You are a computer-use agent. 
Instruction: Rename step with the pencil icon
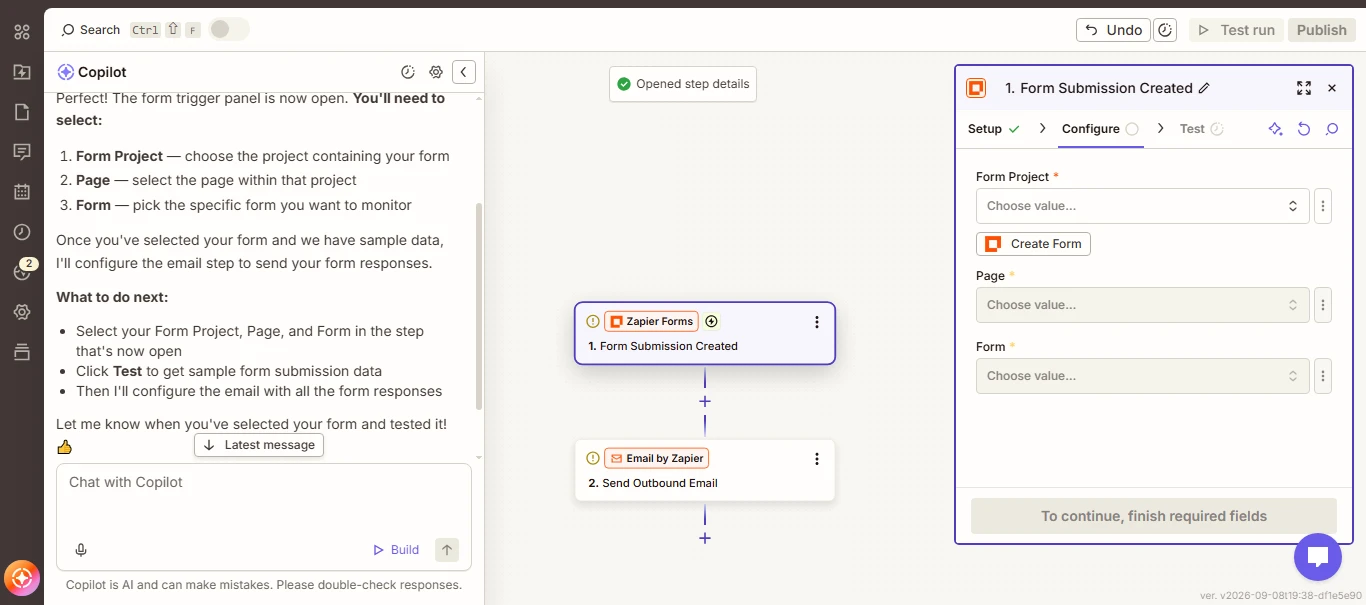click(x=1204, y=88)
